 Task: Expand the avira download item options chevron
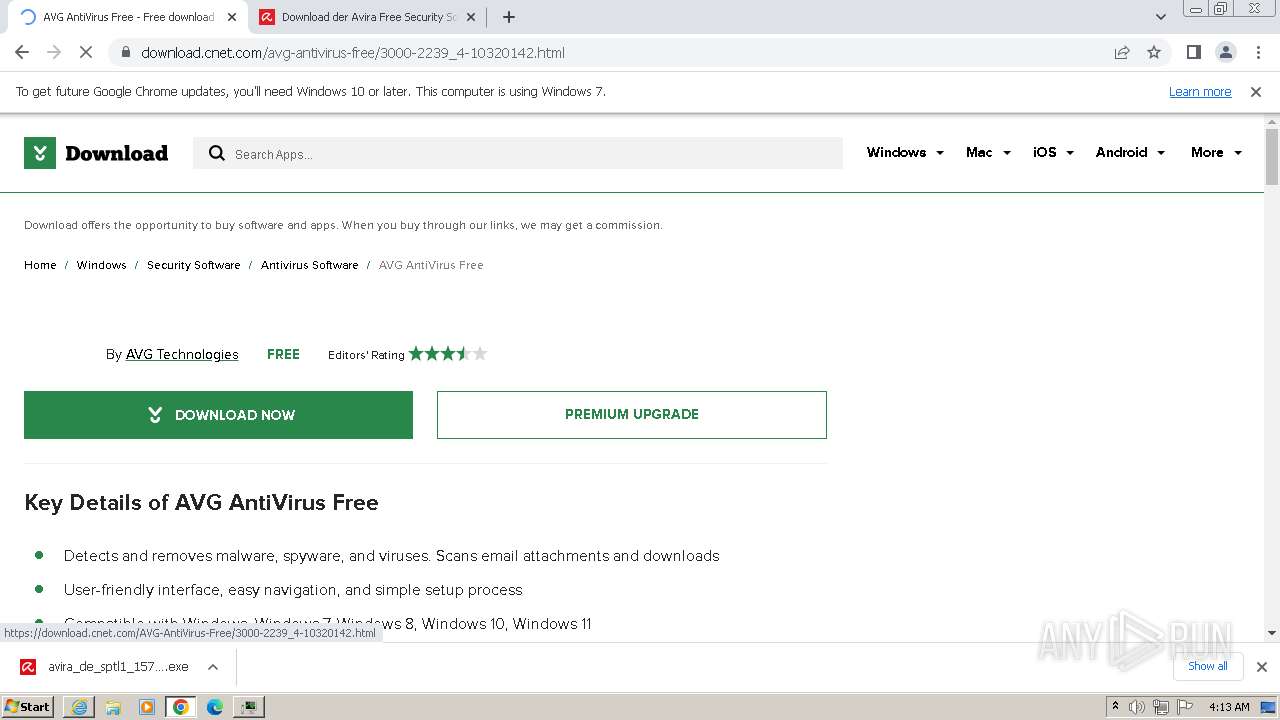pyautogui.click(x=212, y=667)
